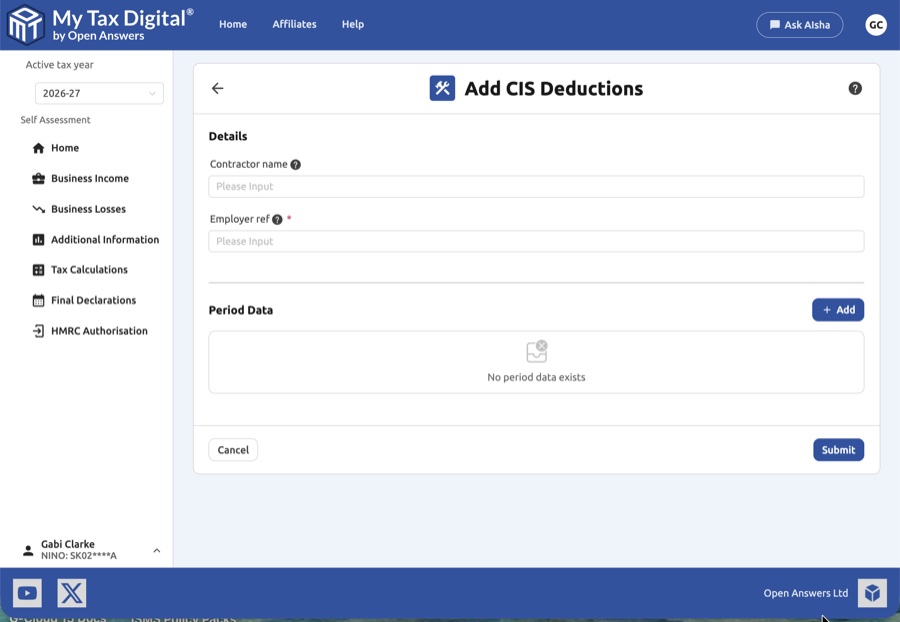Viewport: 900px width, 622px height.
Task: Click the Contractor name help tooltip icon
Action: coord(296,165)
